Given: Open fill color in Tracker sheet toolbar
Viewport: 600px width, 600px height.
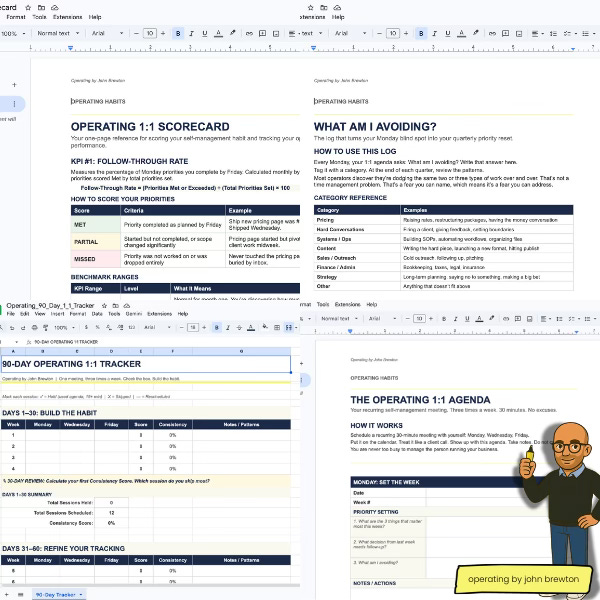Looking at the screenshot, I should (265, 327).
